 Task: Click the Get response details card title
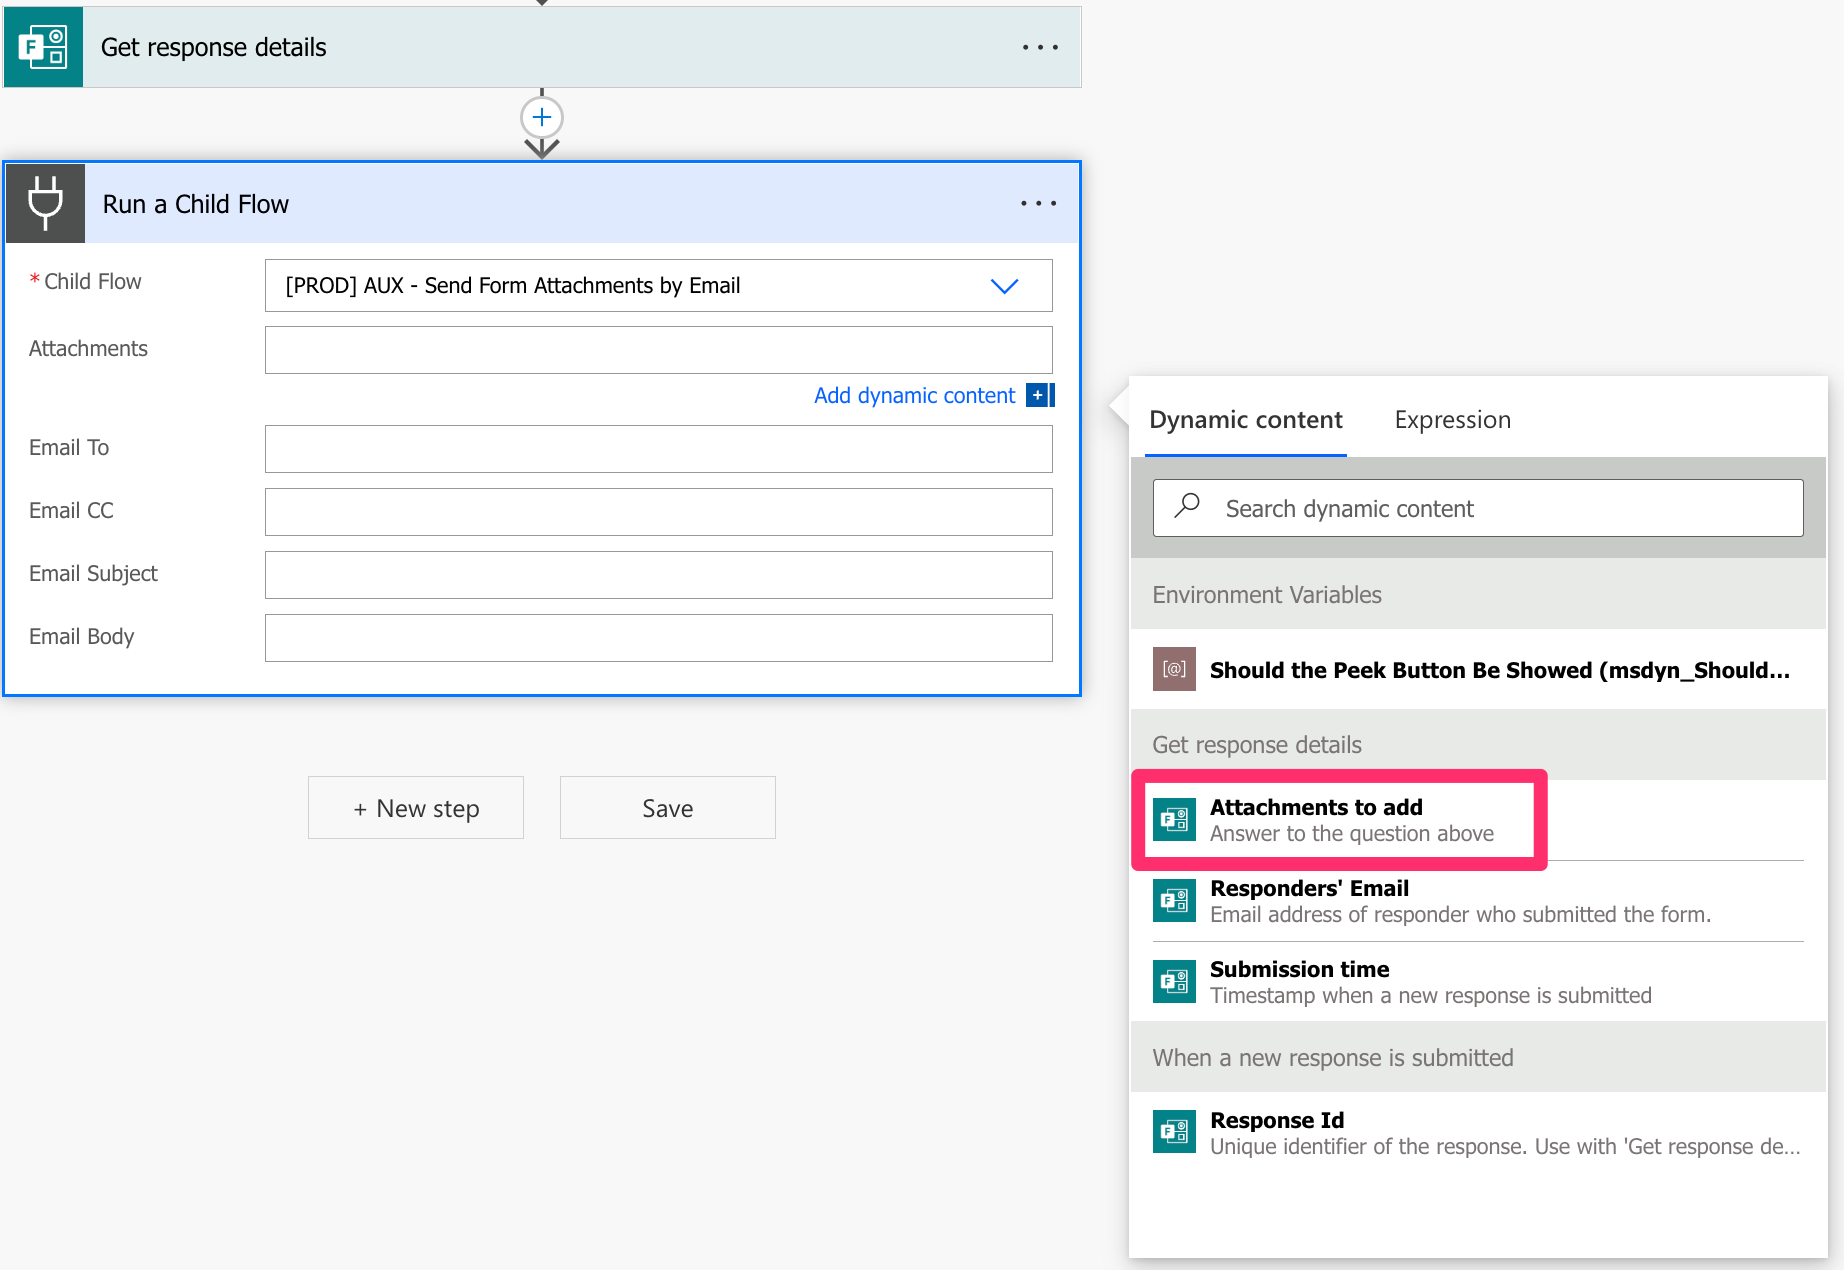[x=213, y=48]
